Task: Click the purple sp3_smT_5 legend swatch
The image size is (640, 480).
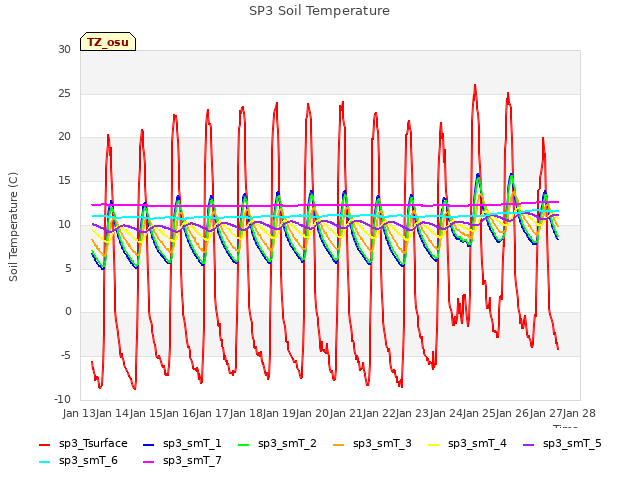Action: [x=529, y=444]
